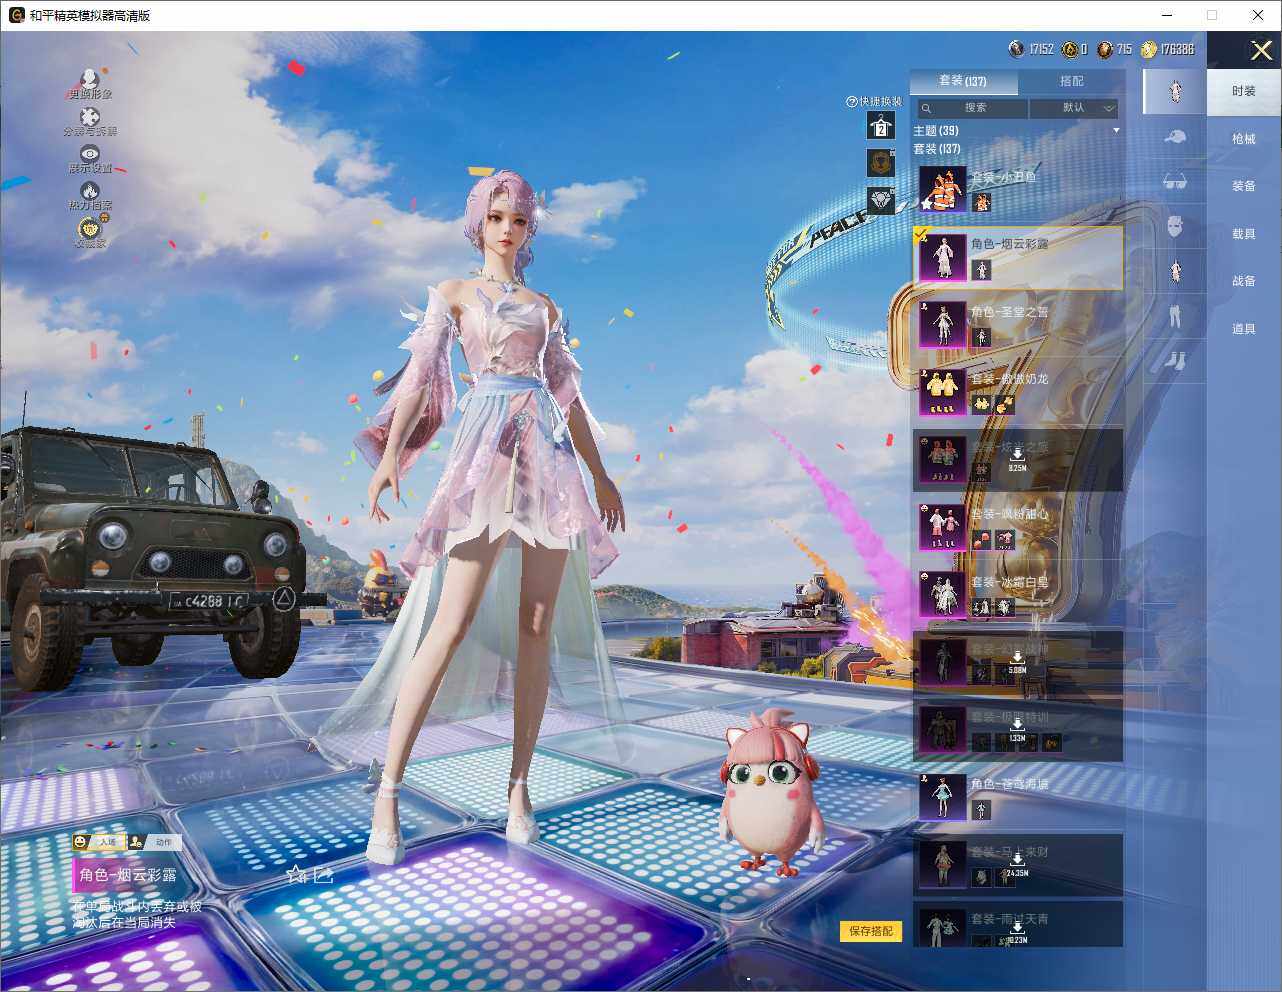Viewport: 1282px width, 992px height.
Task: Click the 套装-小丑鱼 component piece icon
Action: [x=981, y=203]
